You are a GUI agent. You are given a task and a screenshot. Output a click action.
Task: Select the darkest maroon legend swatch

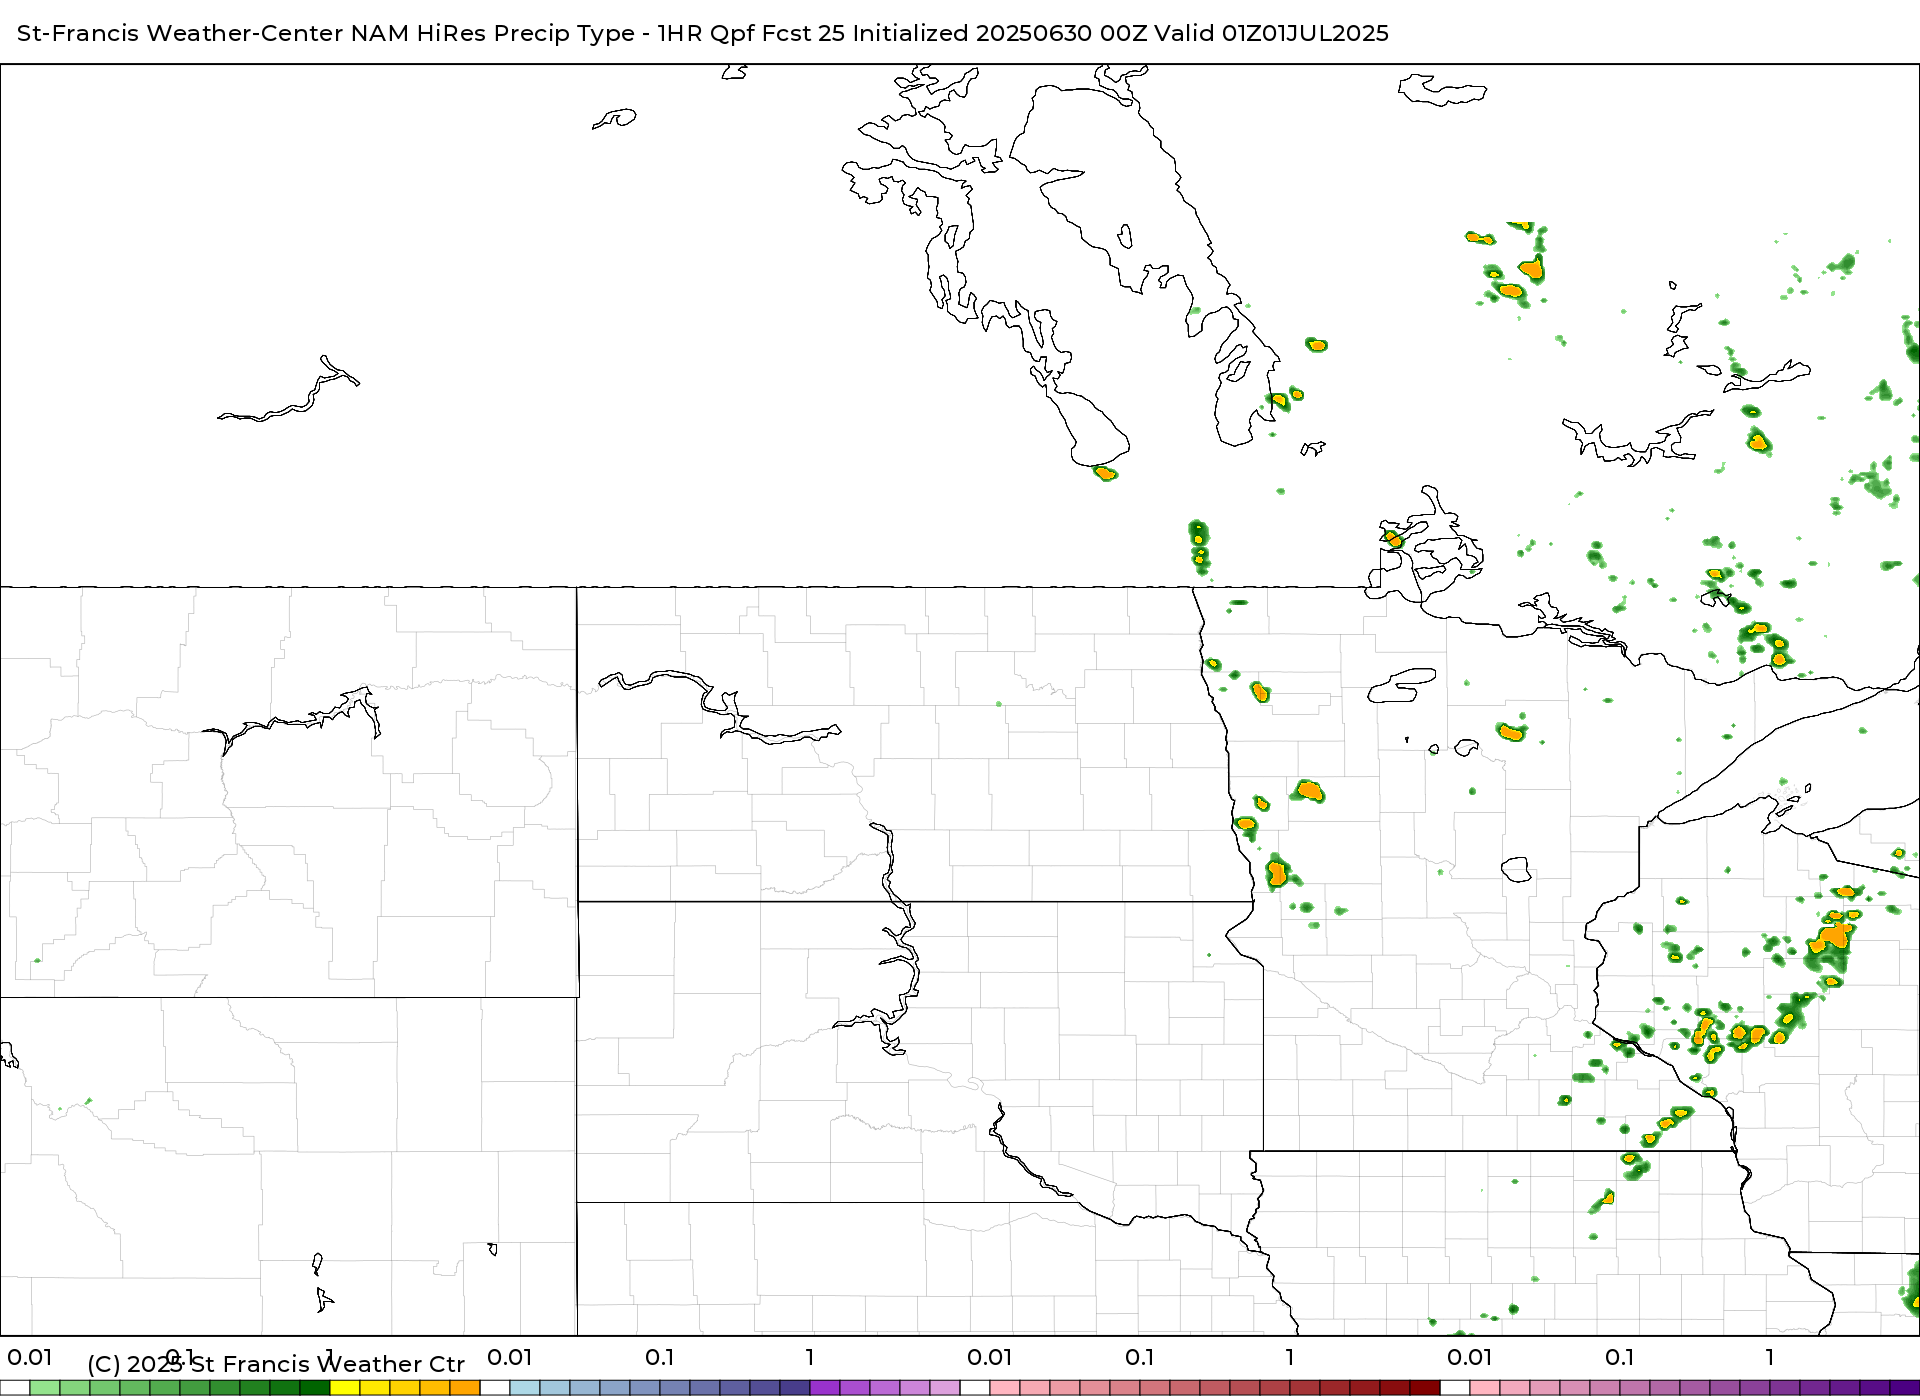[1425, 1388]
